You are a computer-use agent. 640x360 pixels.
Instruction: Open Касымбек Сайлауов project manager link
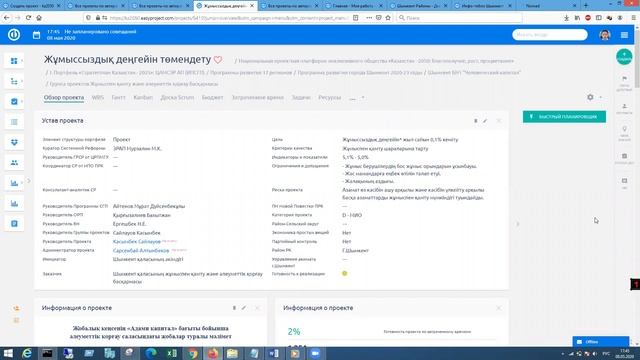[137, 242]
